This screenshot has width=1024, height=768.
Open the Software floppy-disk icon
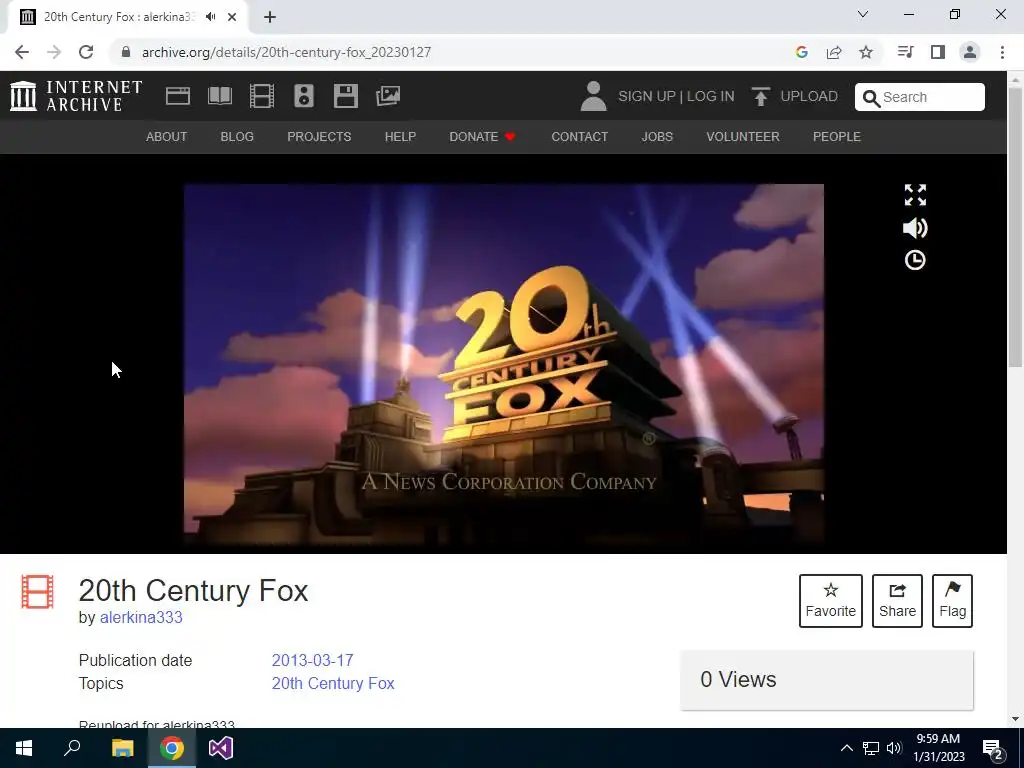(345, 96)
